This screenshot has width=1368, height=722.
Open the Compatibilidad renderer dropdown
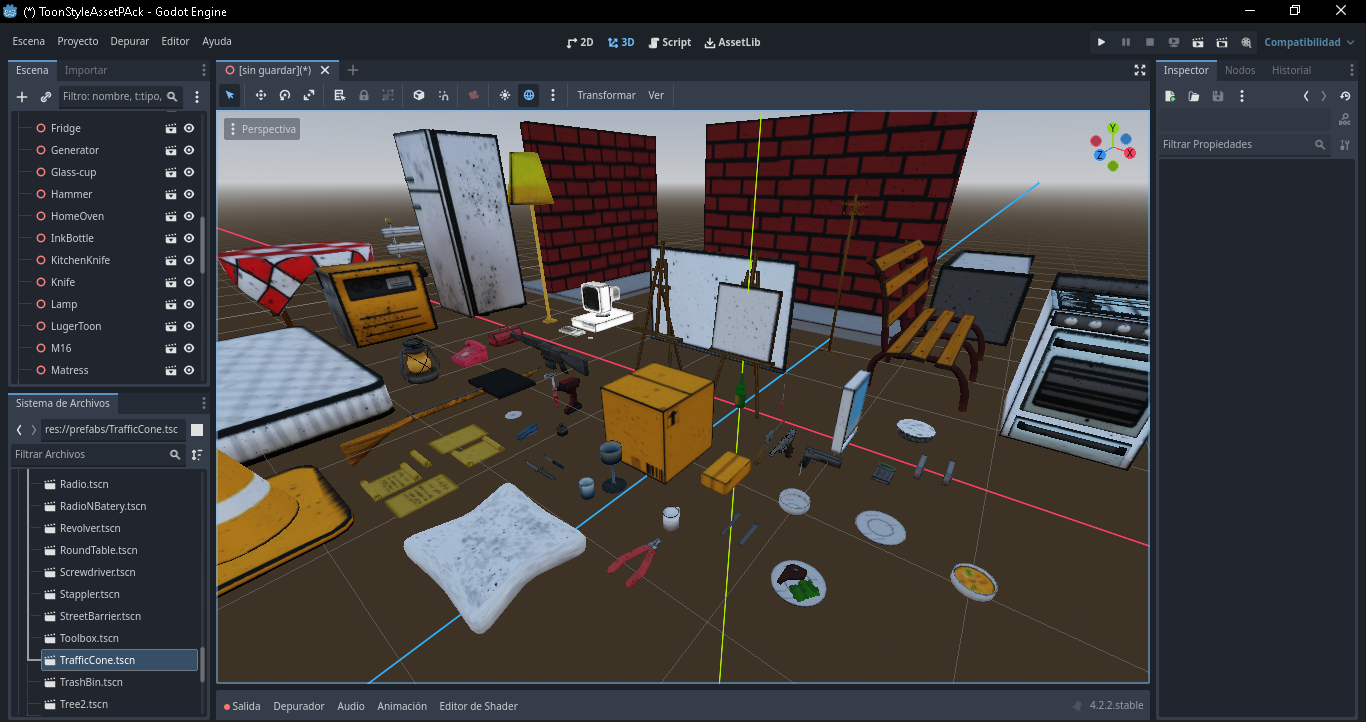coord(1309,42)
